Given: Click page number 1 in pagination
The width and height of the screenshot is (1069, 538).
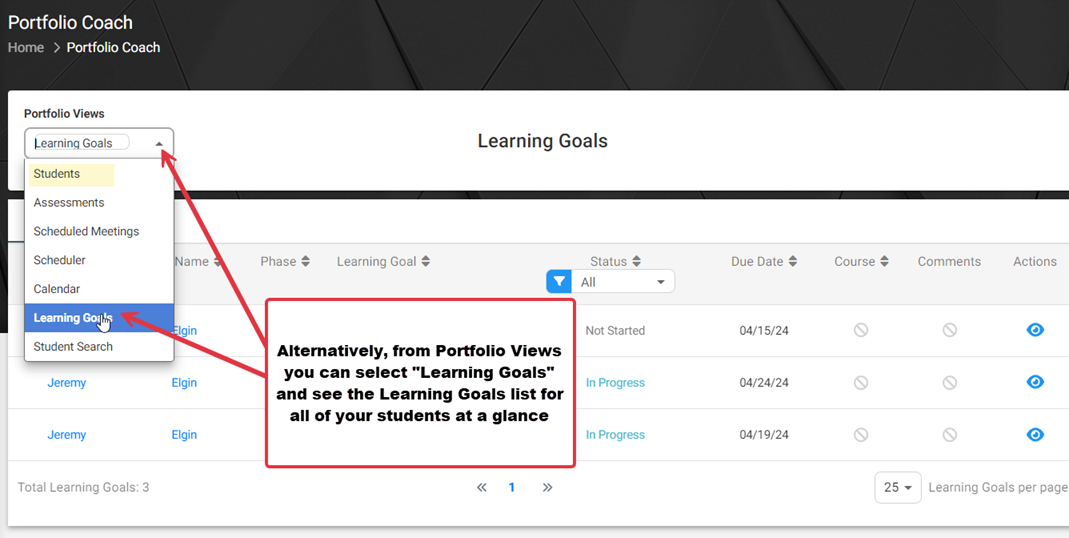Looking at the screenshot, I should (x=511, y=487).
